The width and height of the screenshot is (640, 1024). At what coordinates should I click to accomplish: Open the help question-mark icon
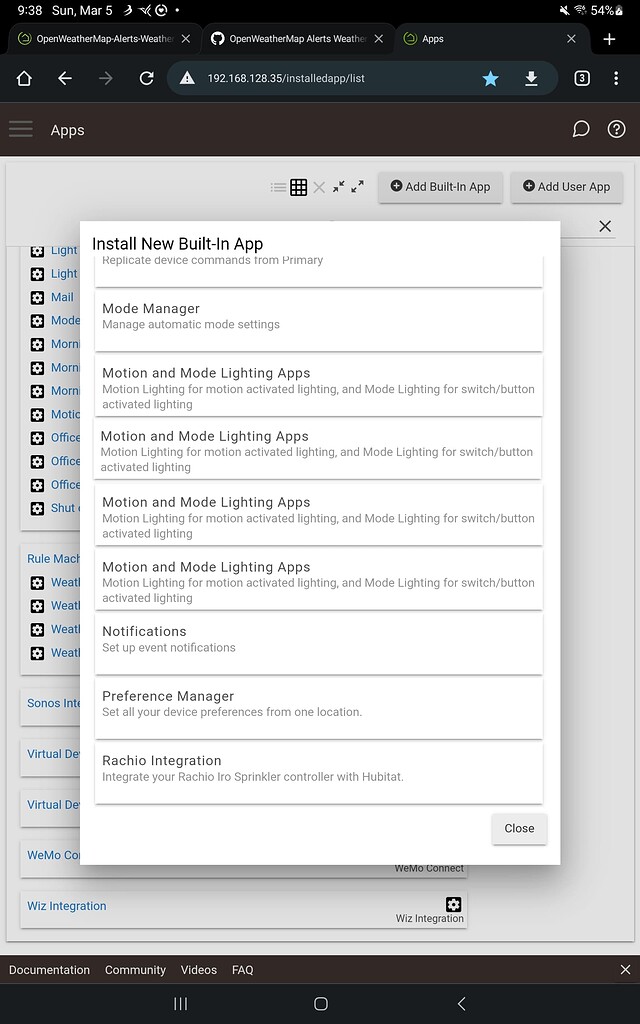click(616, 129)
